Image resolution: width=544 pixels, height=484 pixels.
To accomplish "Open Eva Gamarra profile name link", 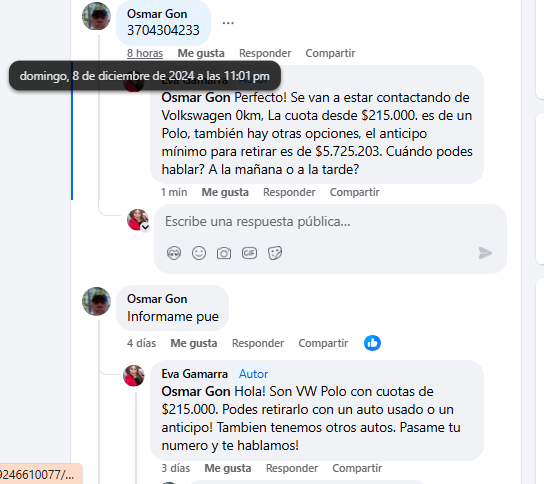I will pos(194,374).
